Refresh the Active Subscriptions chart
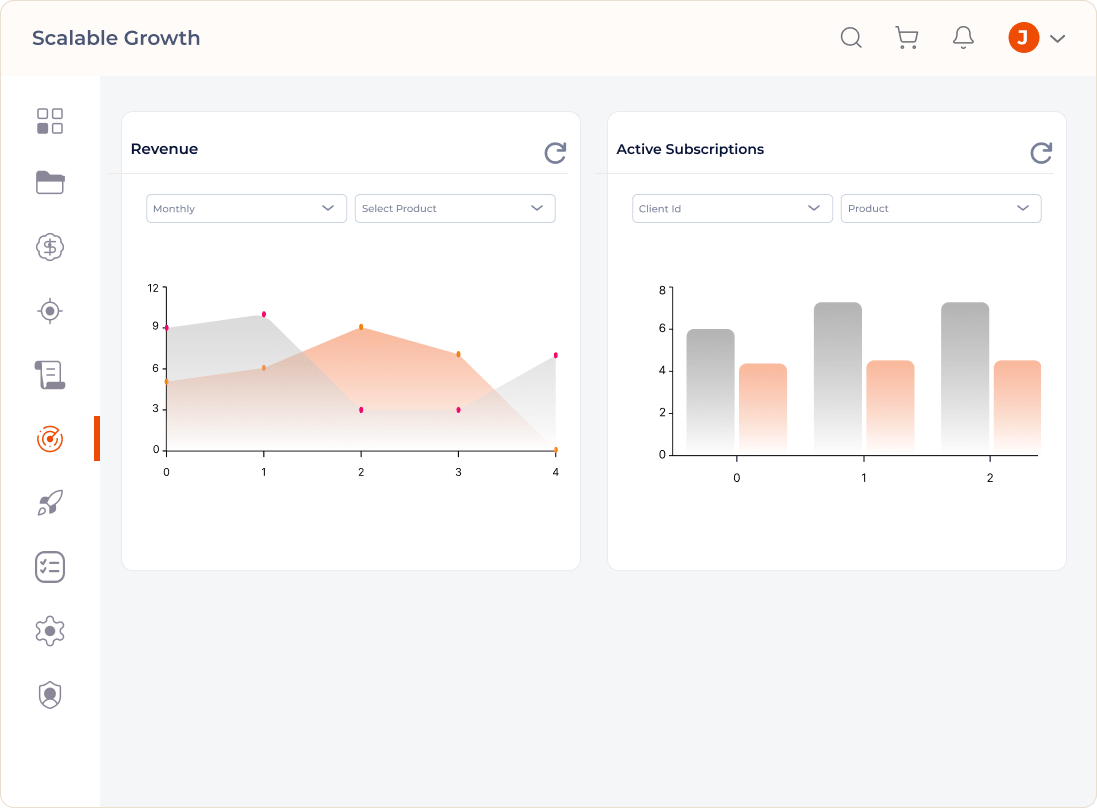 tap(1041, 153)
